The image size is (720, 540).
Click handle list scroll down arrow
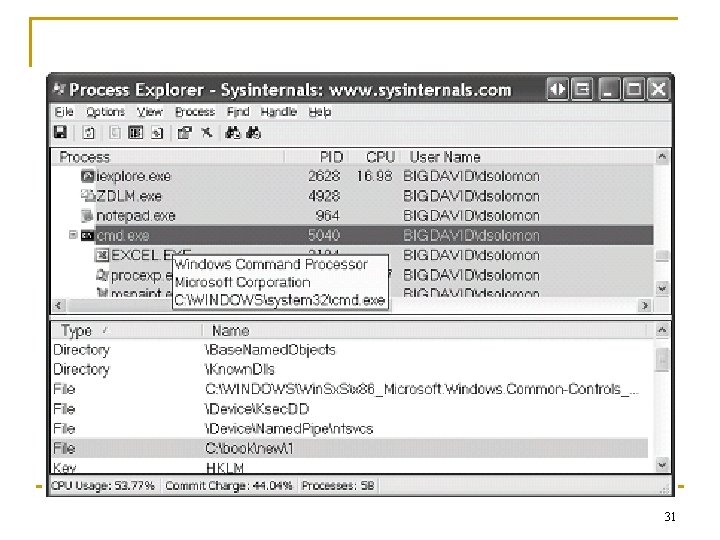662,464
